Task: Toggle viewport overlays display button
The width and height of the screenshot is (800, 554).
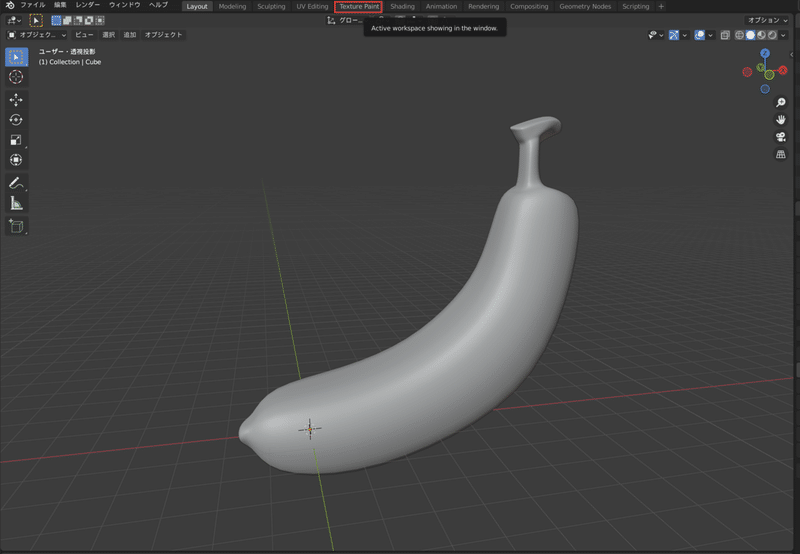Action: [699, 35]
